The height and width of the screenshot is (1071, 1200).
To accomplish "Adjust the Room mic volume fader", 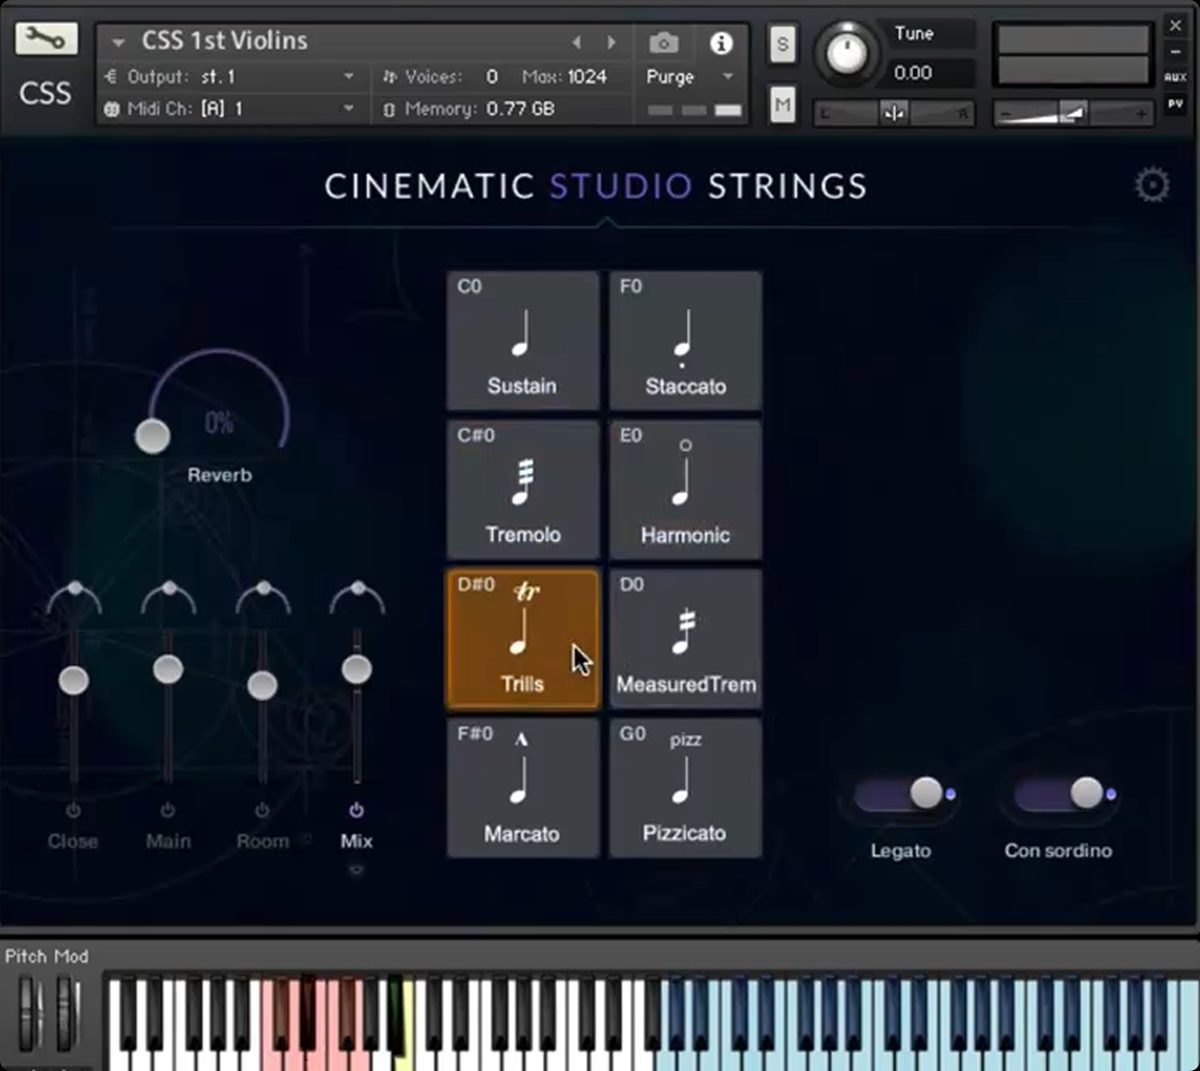I will click(x=262, y=685).
